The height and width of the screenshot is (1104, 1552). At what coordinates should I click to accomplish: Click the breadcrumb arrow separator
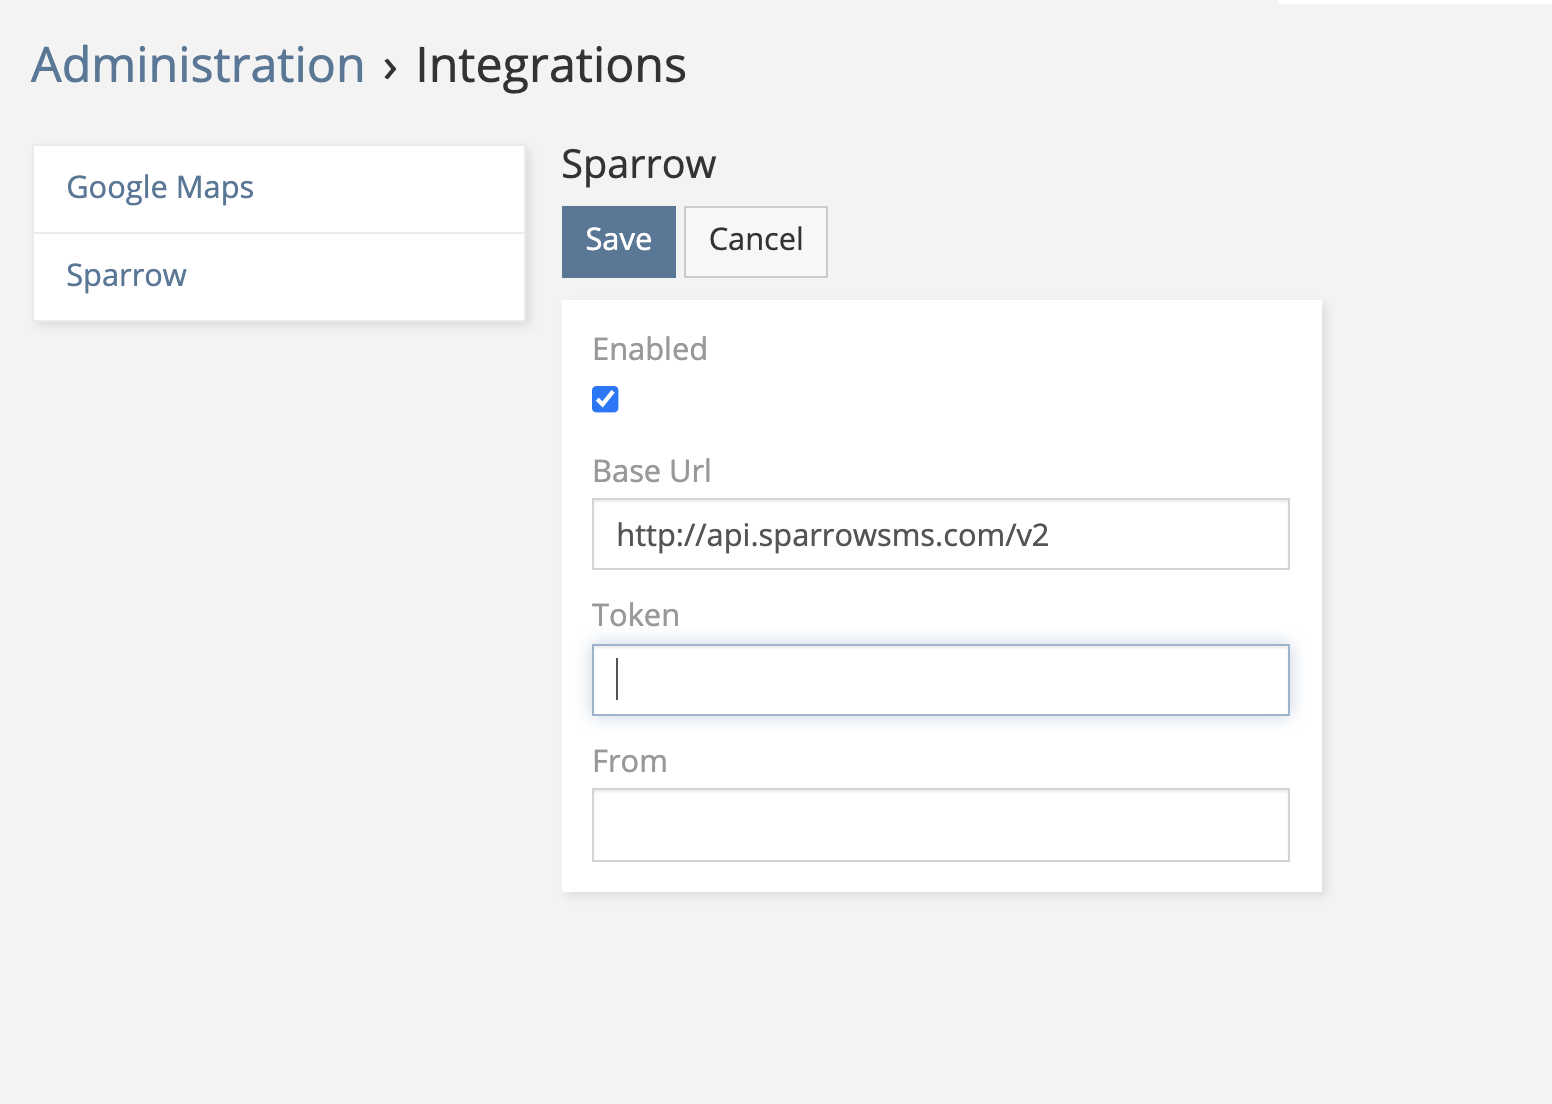tap(390, 68)
